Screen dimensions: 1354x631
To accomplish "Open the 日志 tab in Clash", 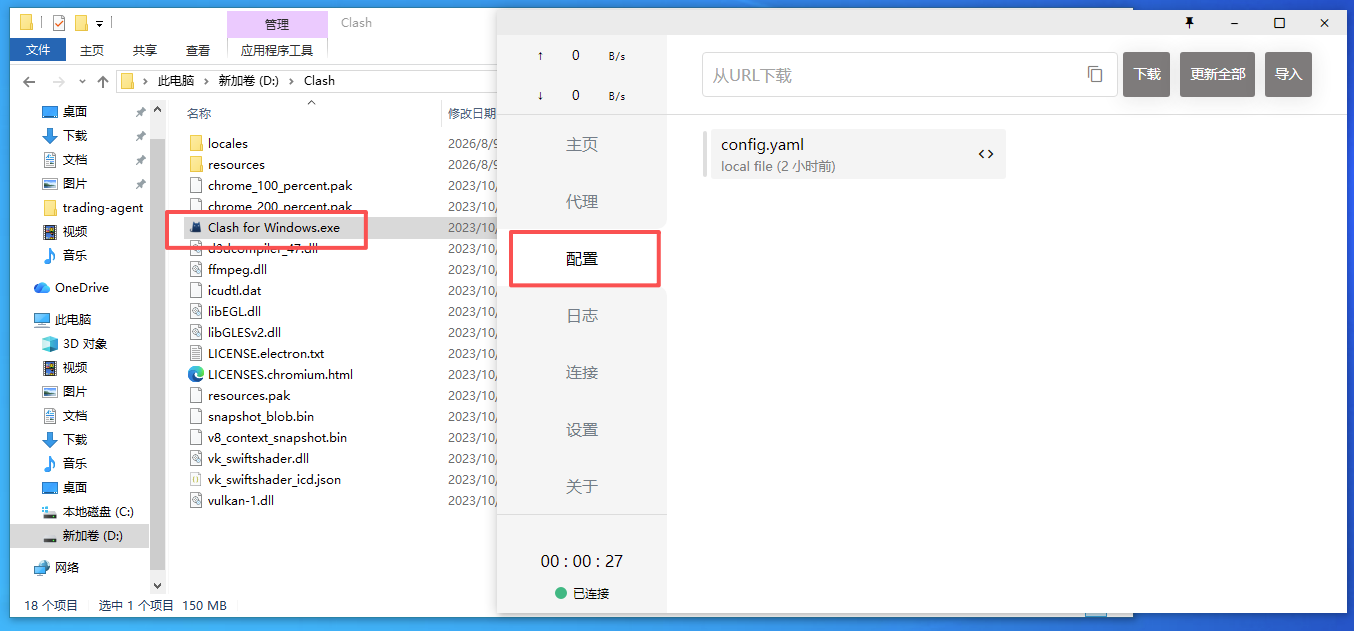I will 582,316.
